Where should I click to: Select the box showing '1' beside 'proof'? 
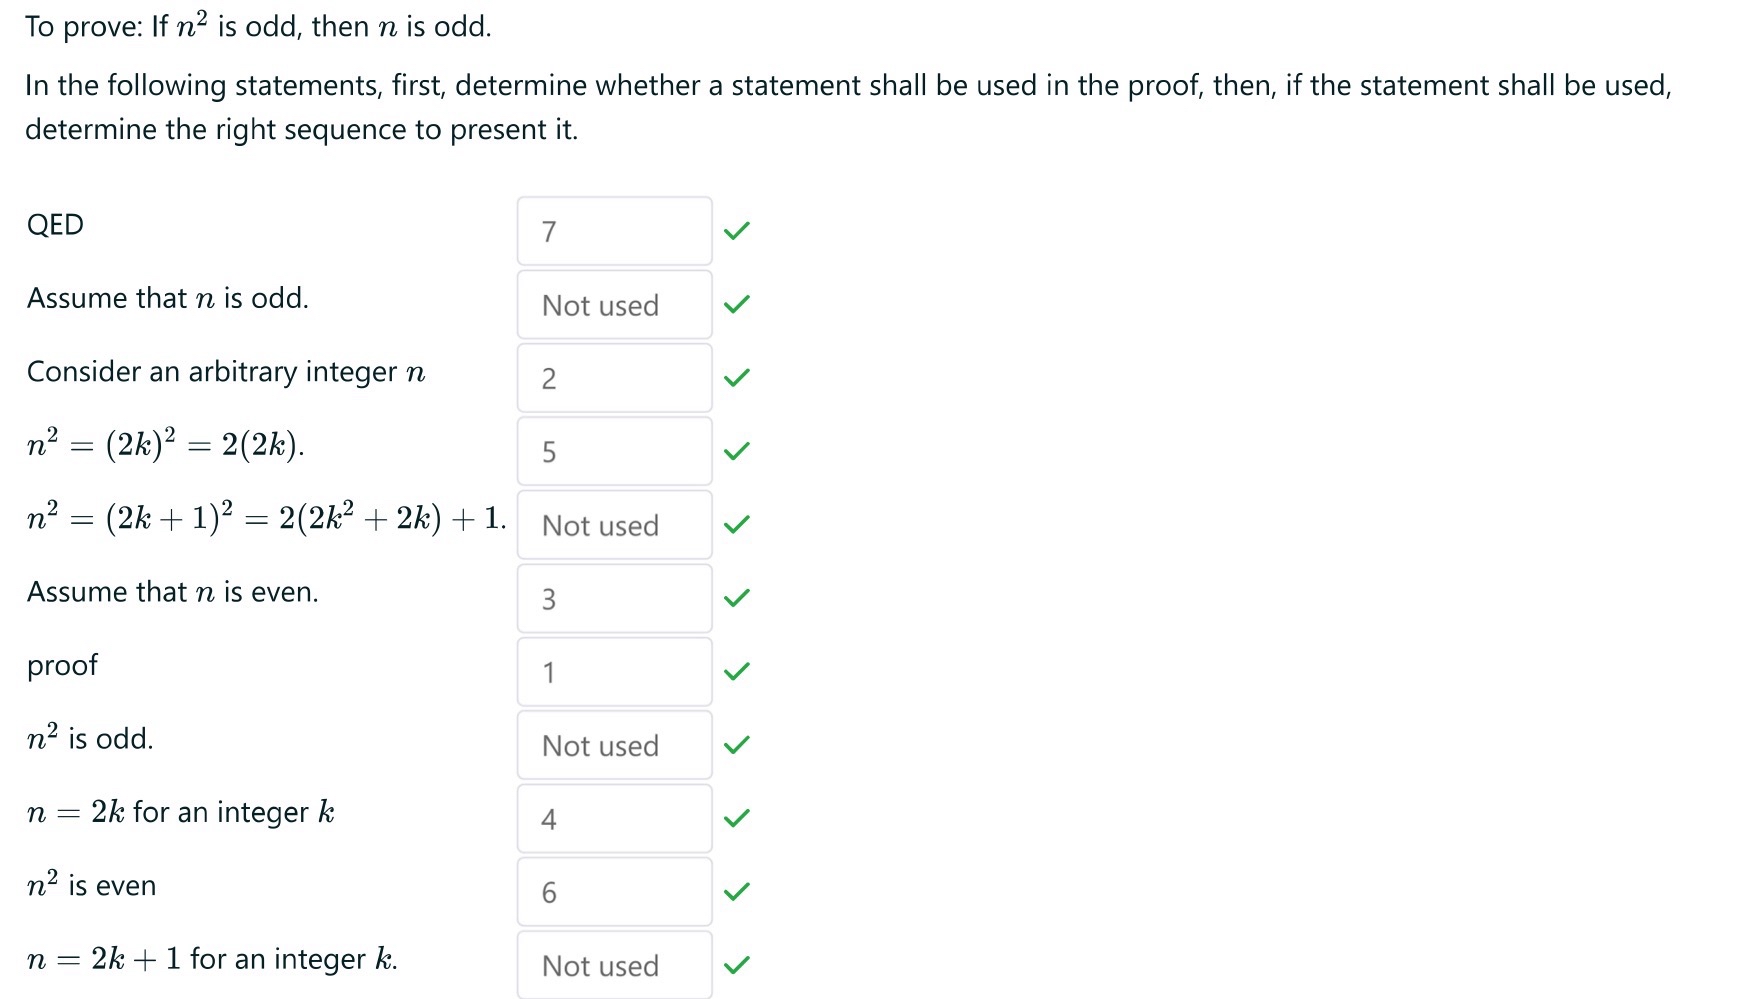point(613,671)
